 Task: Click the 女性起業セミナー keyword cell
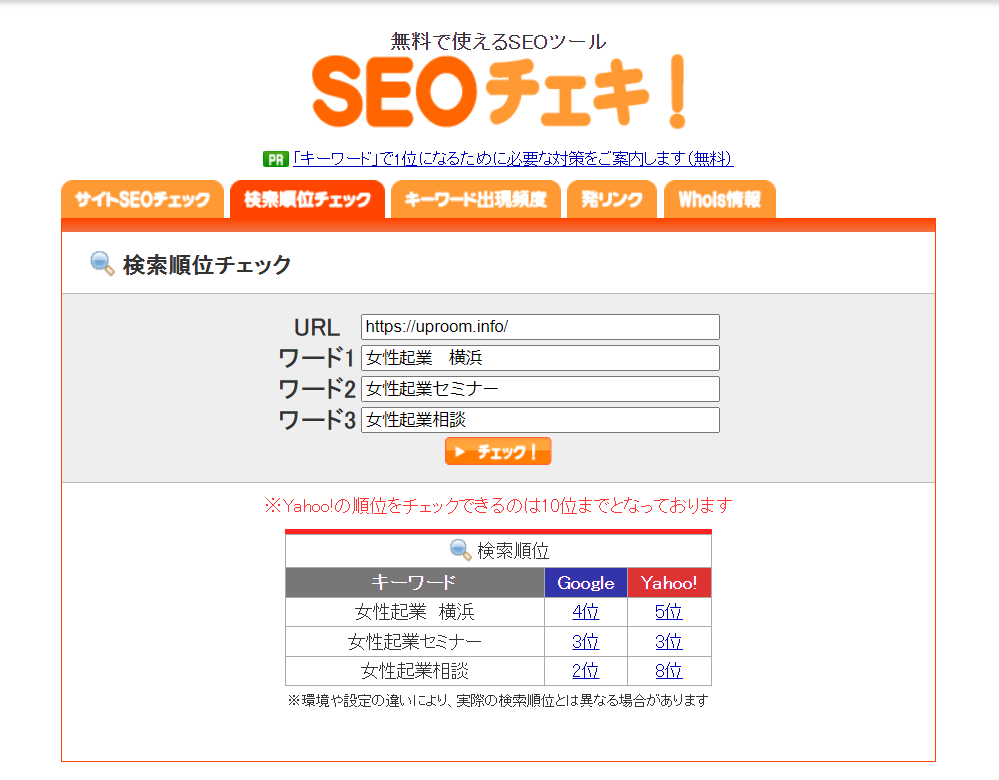point(415,642)
